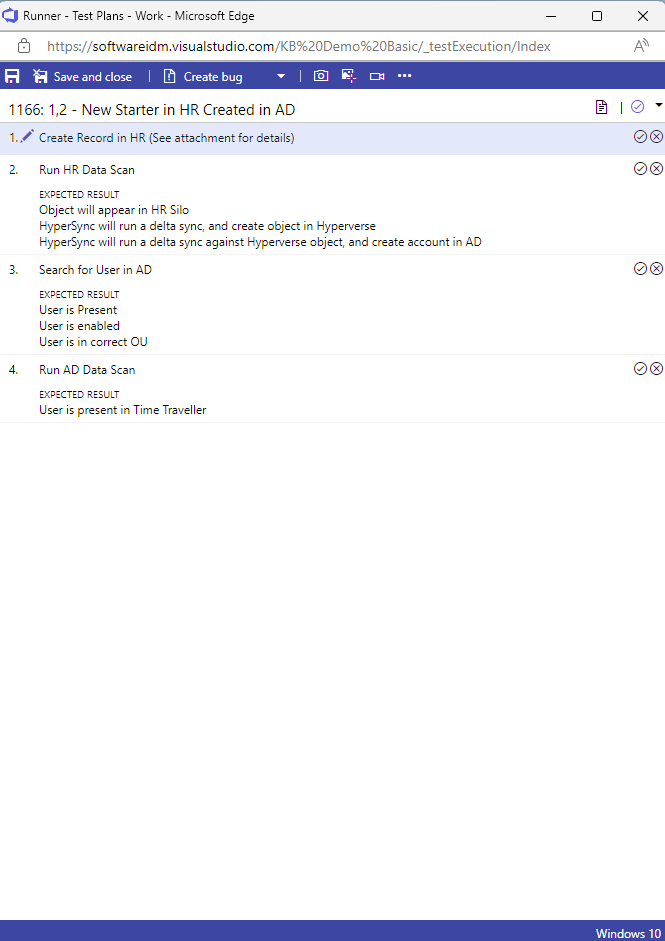Screen dimensions: 665x941
Task: Click the capture user actions icon
Action: [x=349, y=76]
